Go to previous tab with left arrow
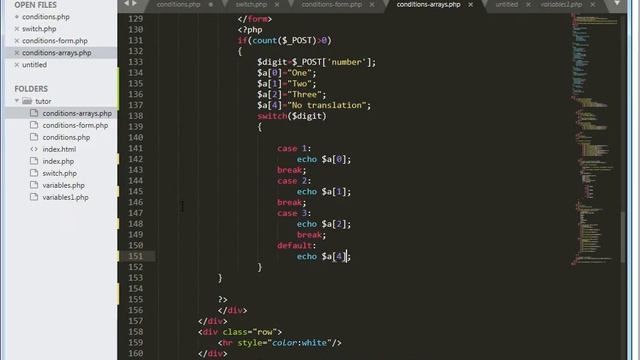The width and height of the screenshot is (640, 360). point(126,4)
